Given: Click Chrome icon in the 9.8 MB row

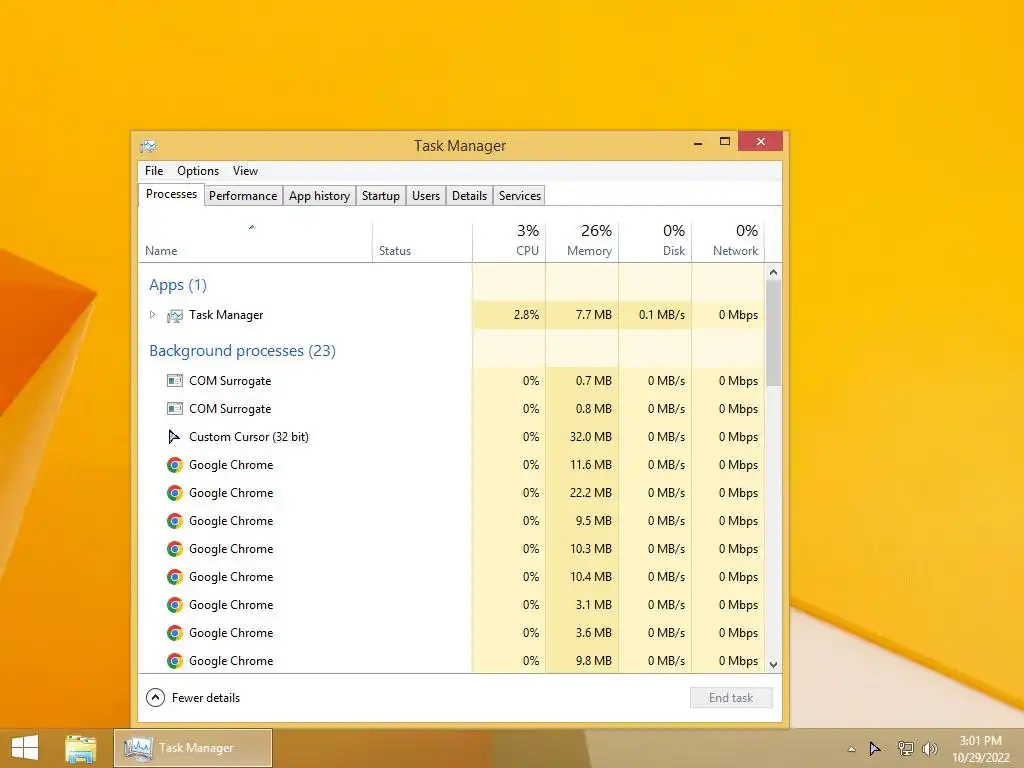Looking at the screenshot, I should coord(174,661).
